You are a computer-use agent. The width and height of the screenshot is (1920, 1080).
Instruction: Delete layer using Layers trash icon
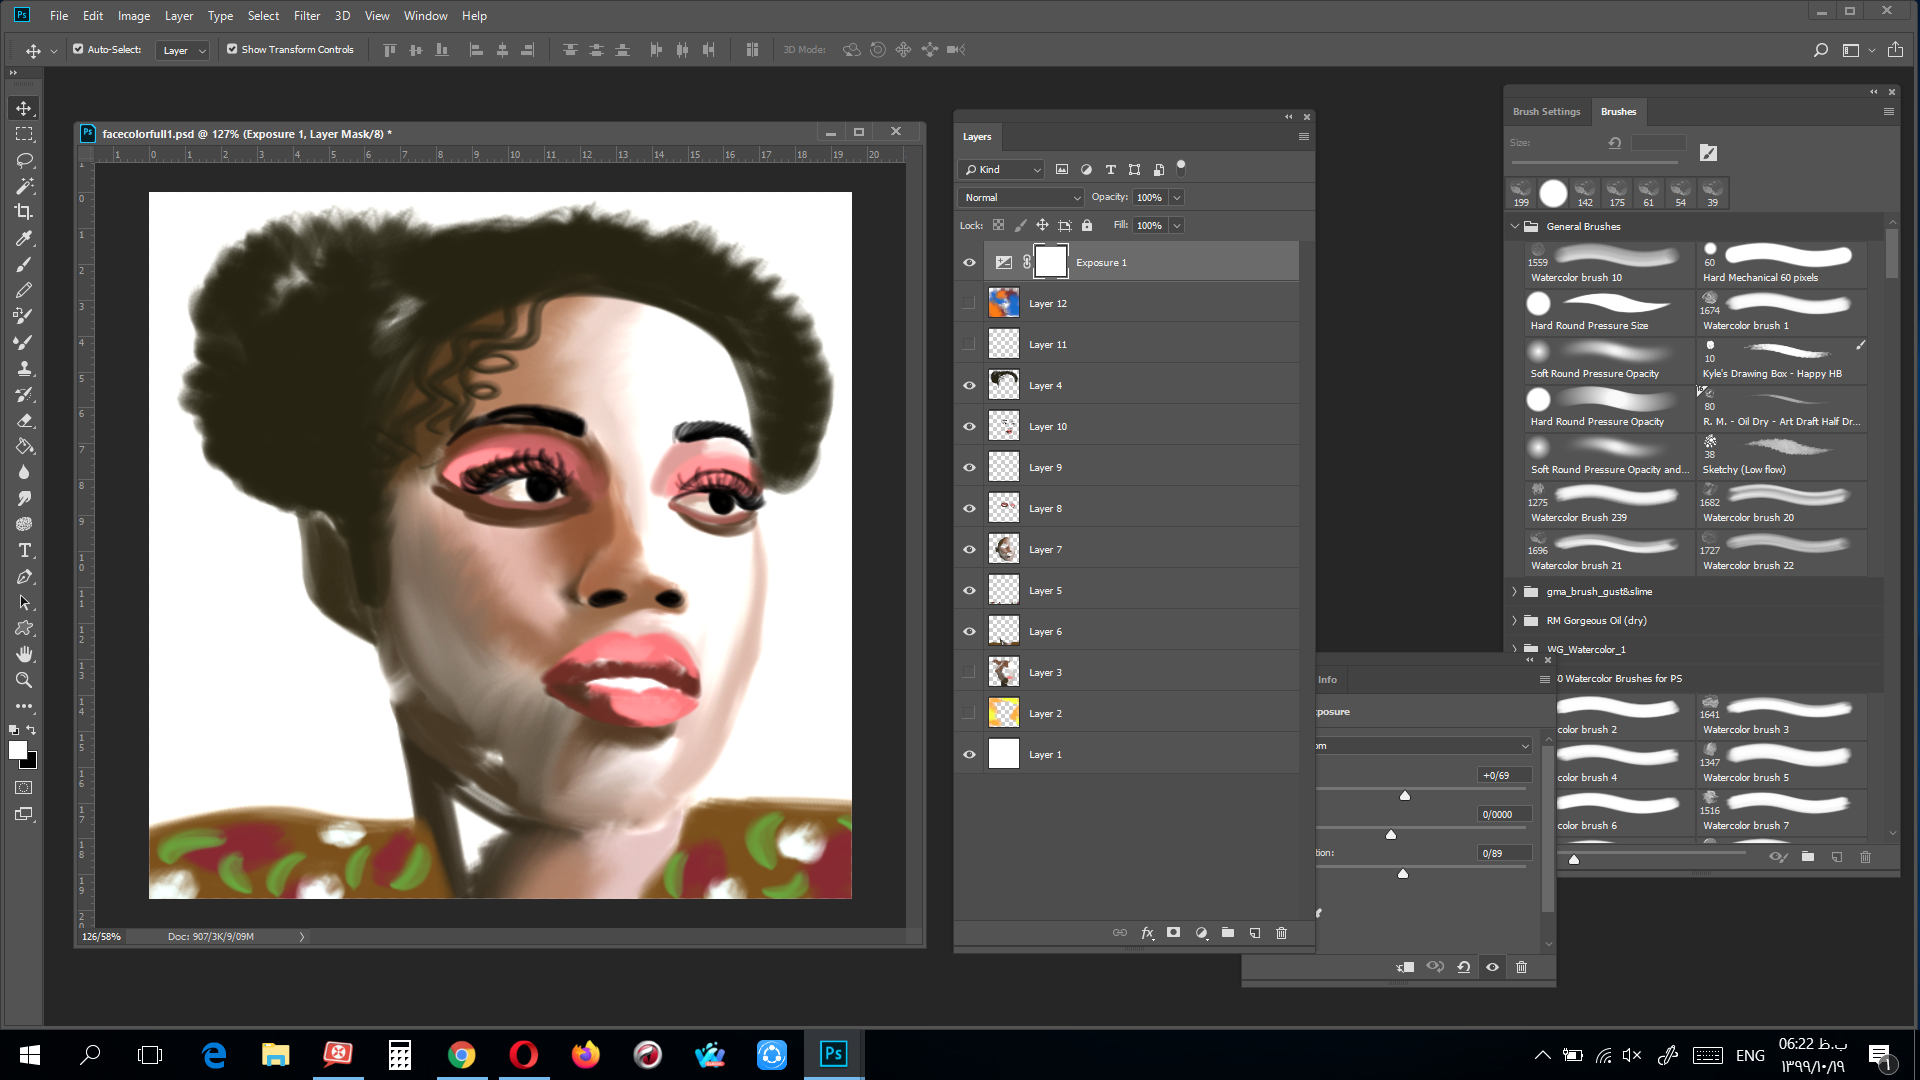click(1282, 933)
